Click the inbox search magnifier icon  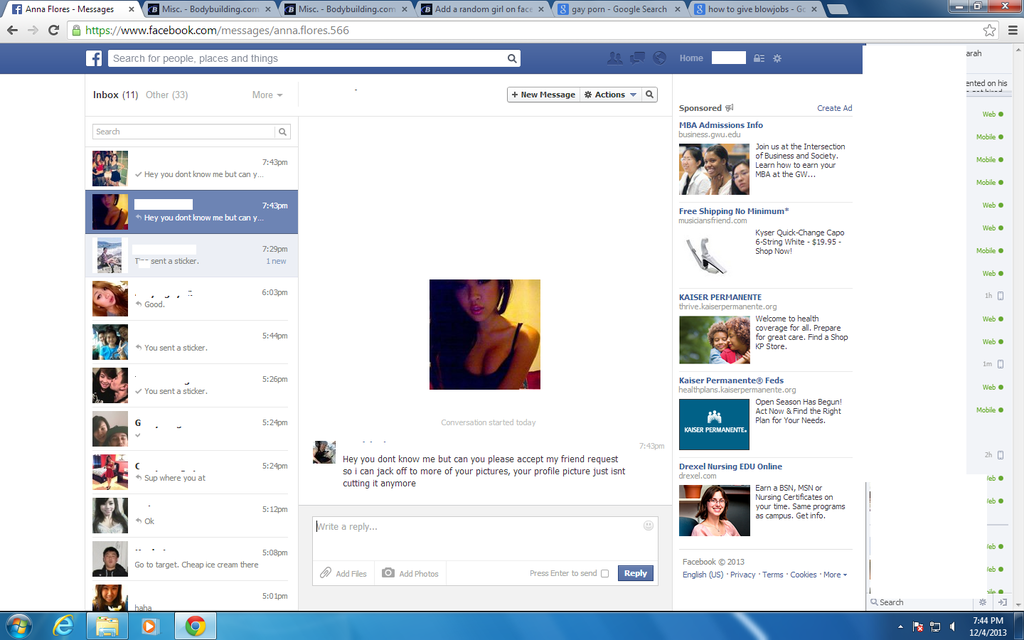[283, 132]
